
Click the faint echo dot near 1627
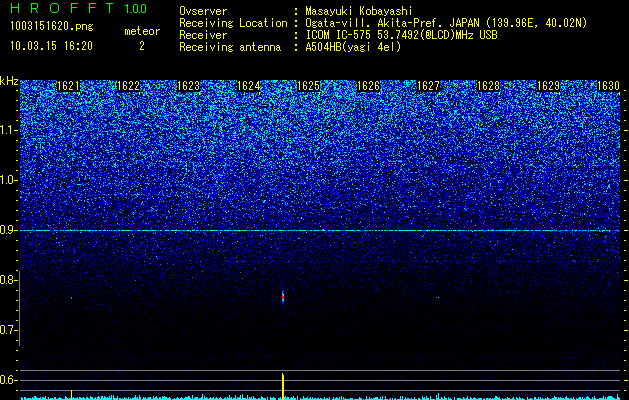437,298
